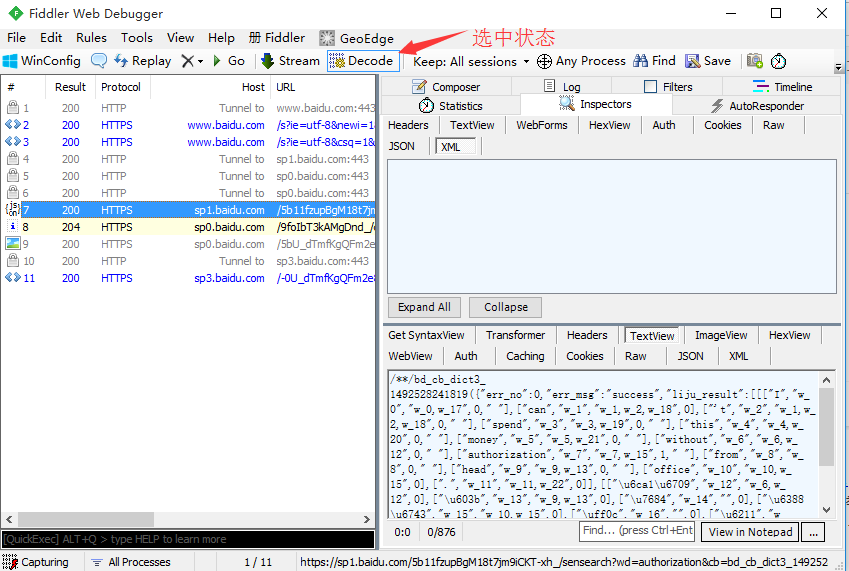Click the Collapse button
The height and width of the screenshot is (571, 849).
(x=506, y=307)
